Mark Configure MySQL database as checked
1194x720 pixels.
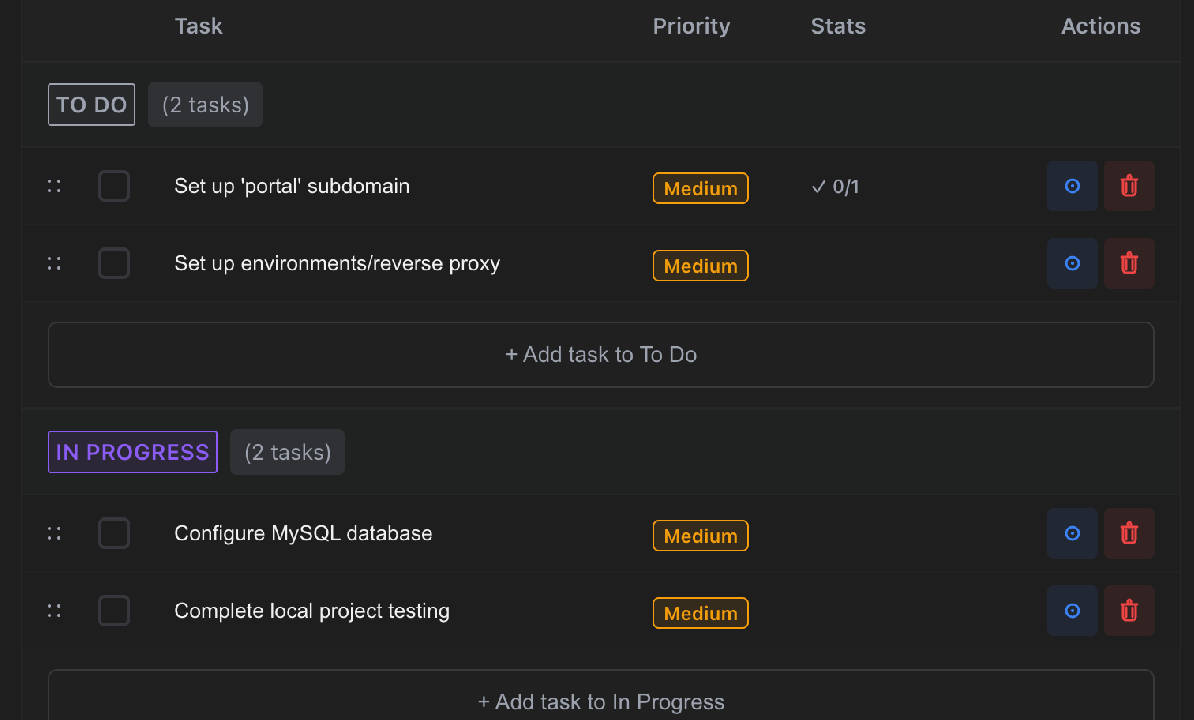point(114,533)
